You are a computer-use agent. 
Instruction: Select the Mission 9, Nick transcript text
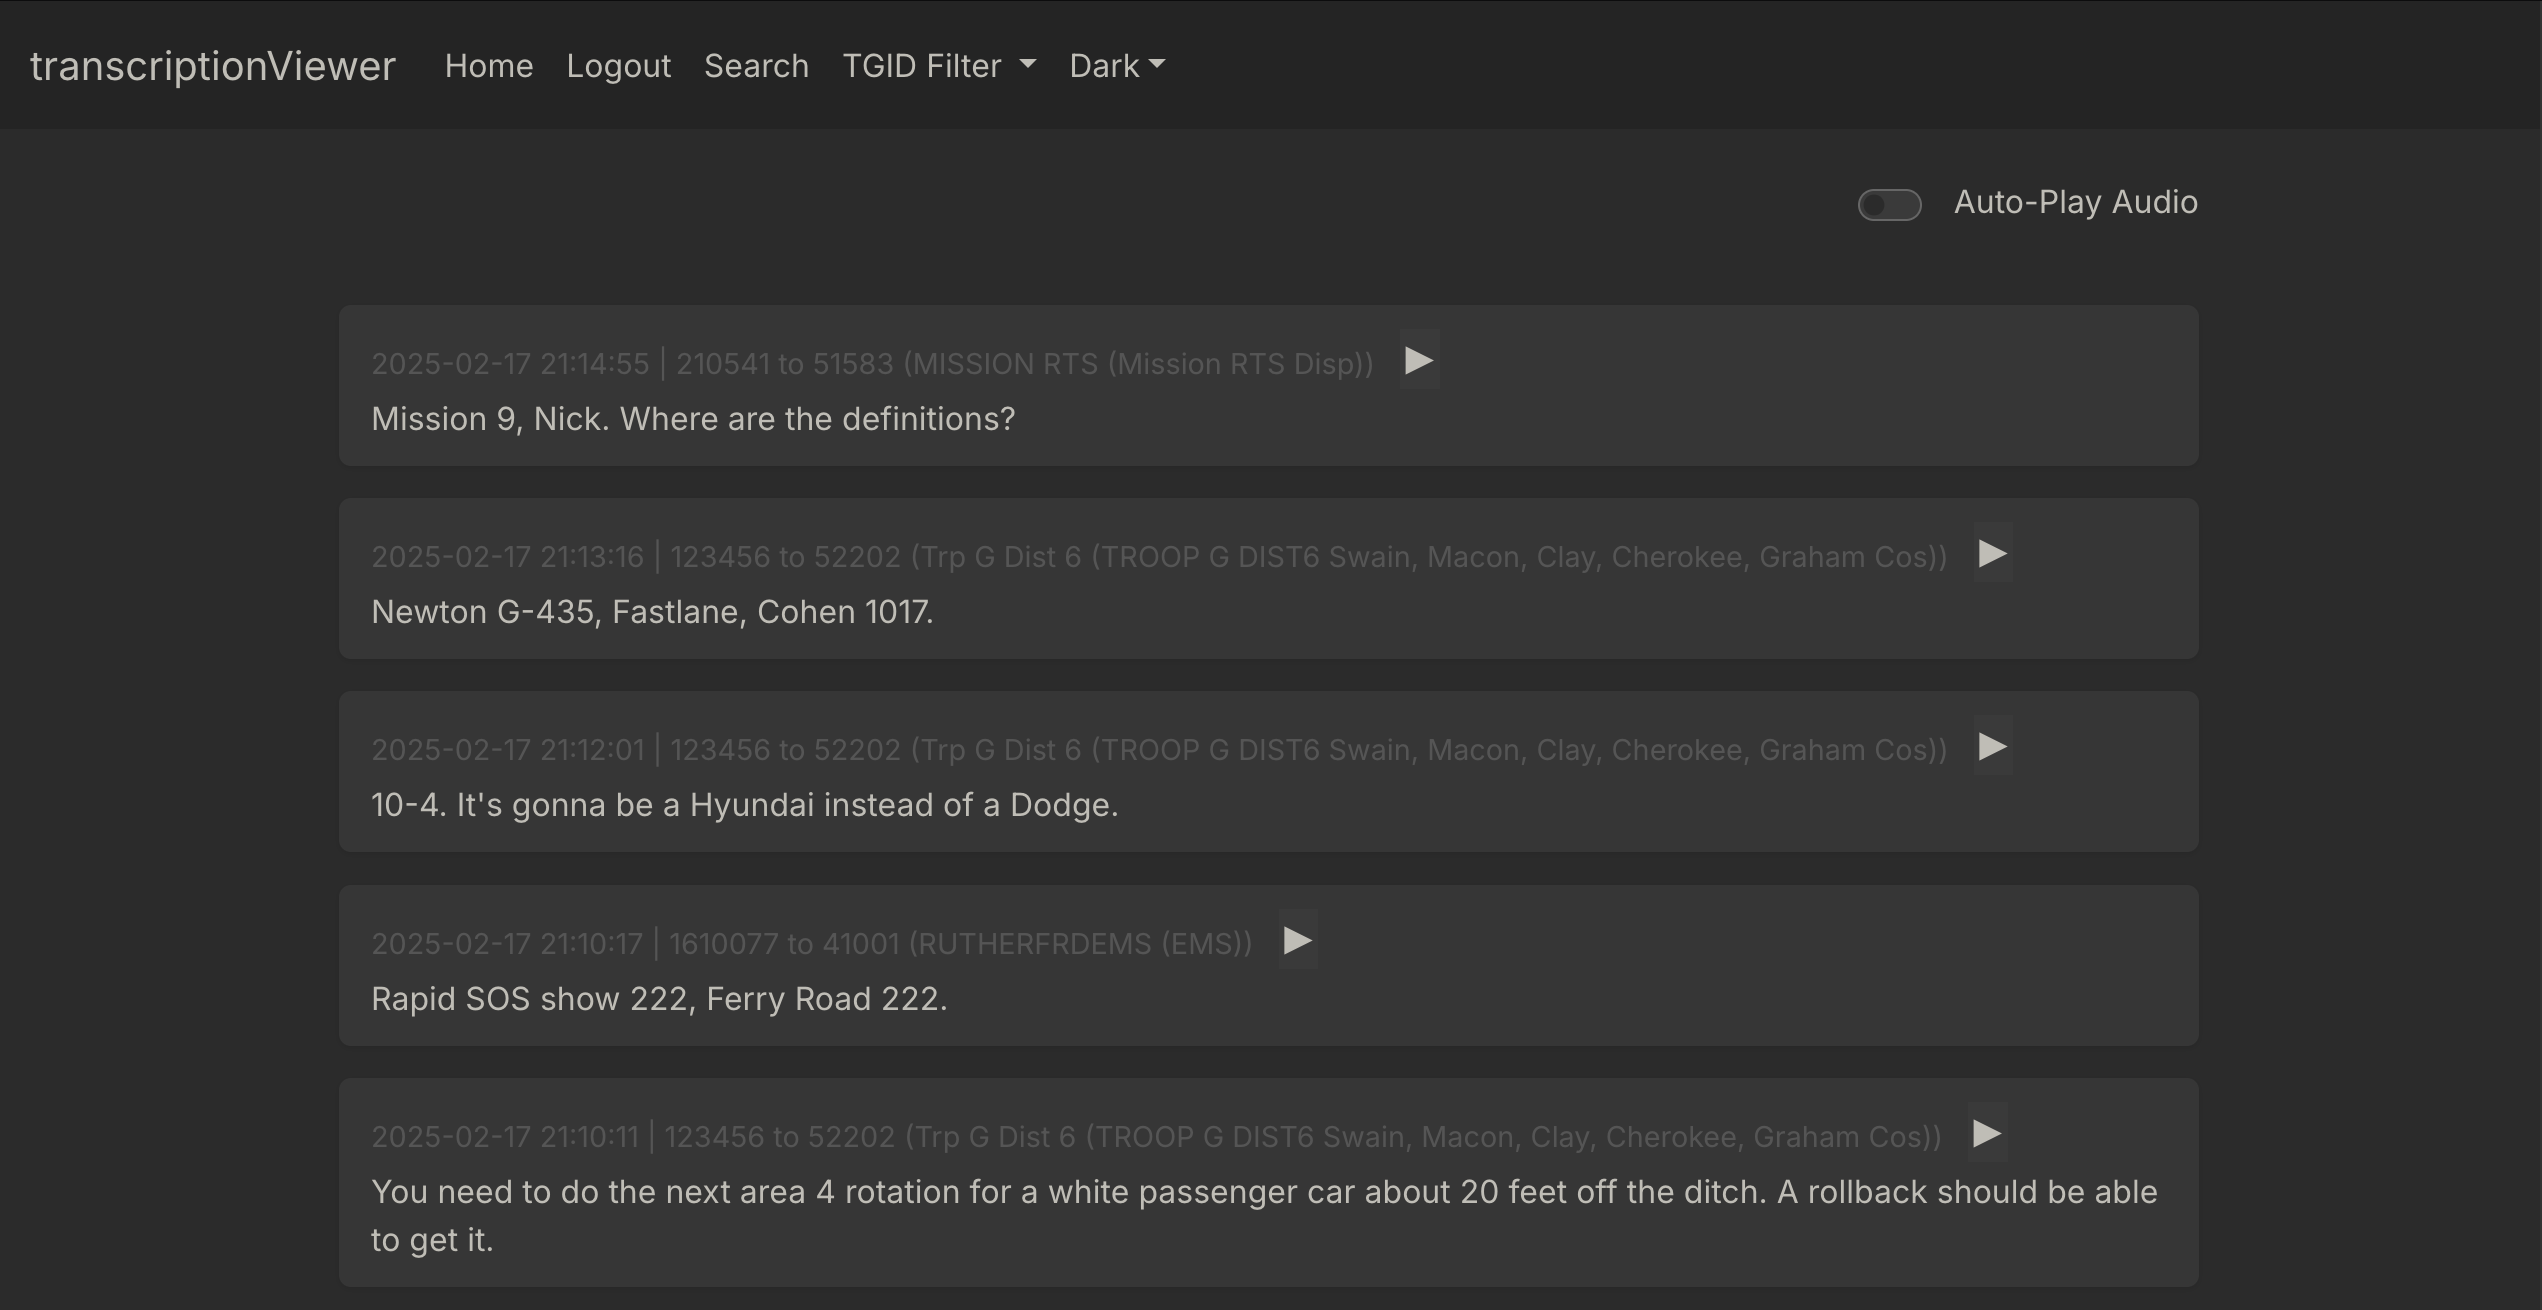[x=693, y=419]
